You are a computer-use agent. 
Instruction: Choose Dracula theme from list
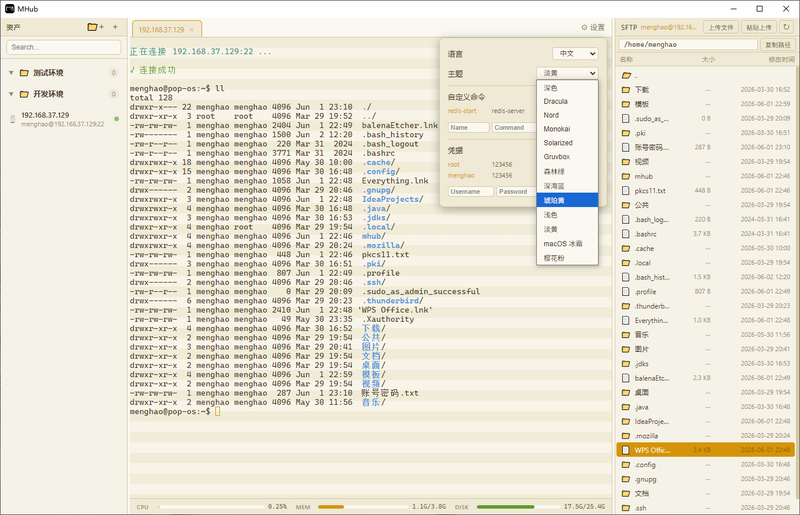[567, 102]
